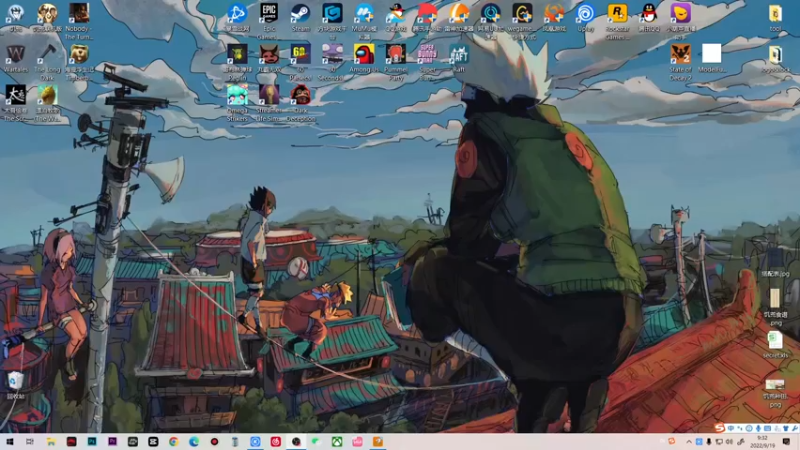Launch Photoshop from the taskbar
Screen dimensions: 800x450
coord(92,441)
